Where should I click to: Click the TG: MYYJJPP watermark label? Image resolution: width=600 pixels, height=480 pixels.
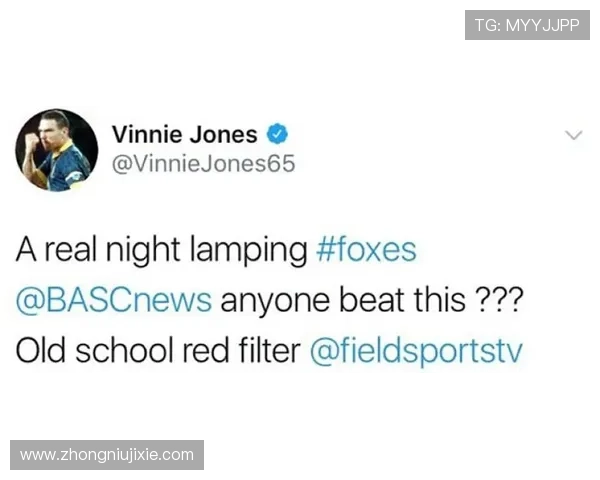coord(527,25)
